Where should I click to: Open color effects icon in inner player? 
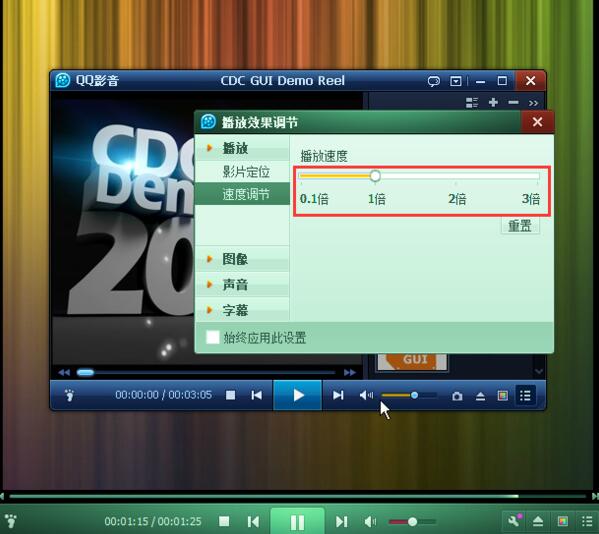[x=503, y=396]
